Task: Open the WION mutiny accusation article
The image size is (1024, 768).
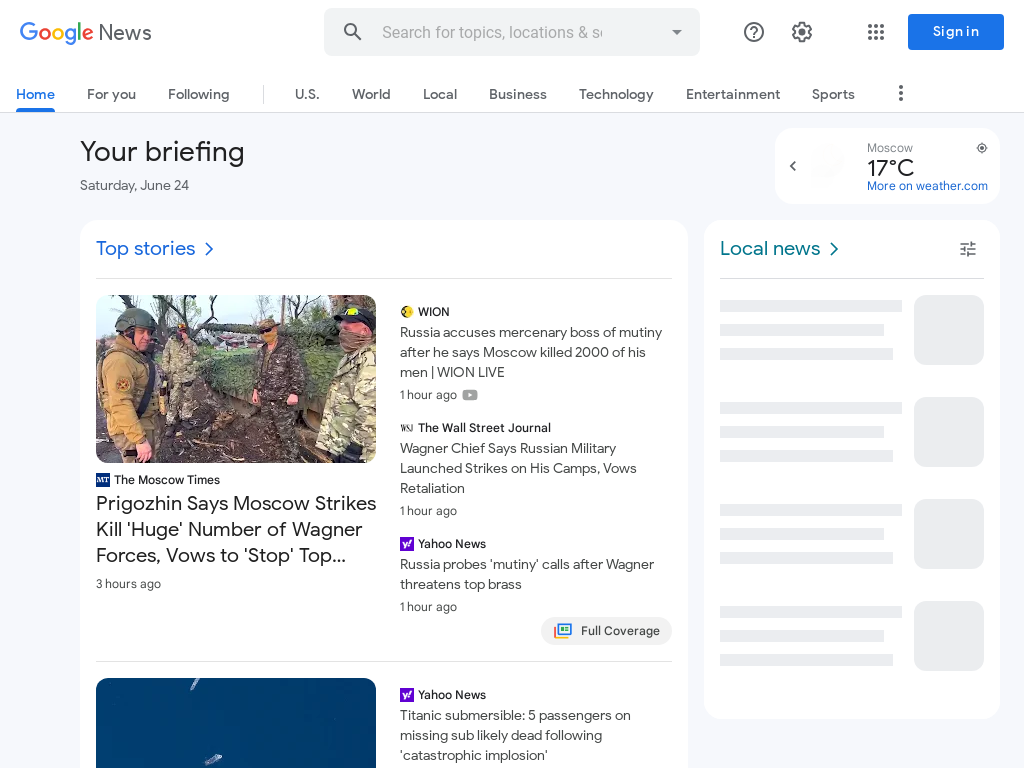Action: coord(531,353)
